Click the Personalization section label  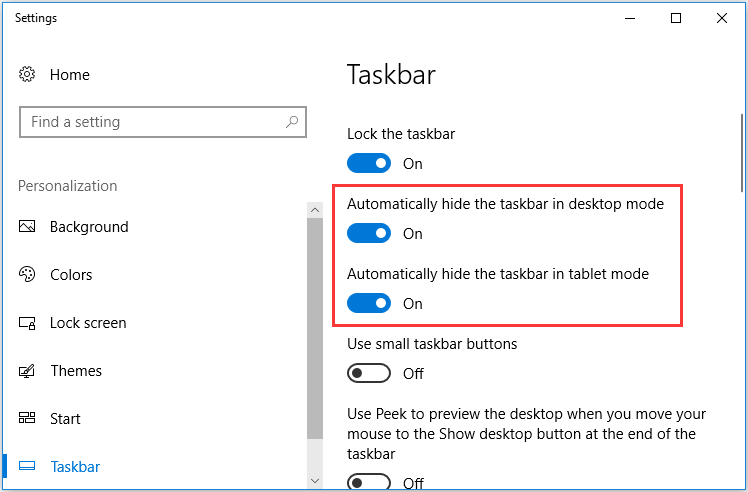[x=67, y=186]
